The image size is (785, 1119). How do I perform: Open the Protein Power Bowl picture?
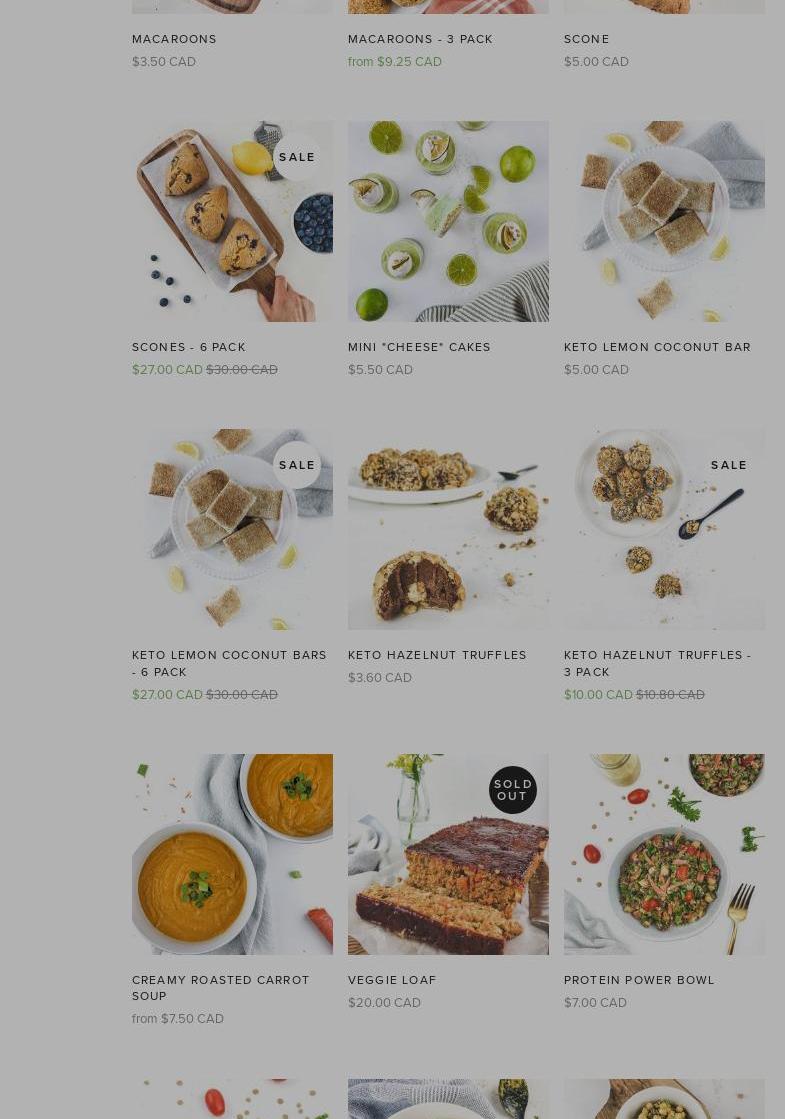pos(664,854)
